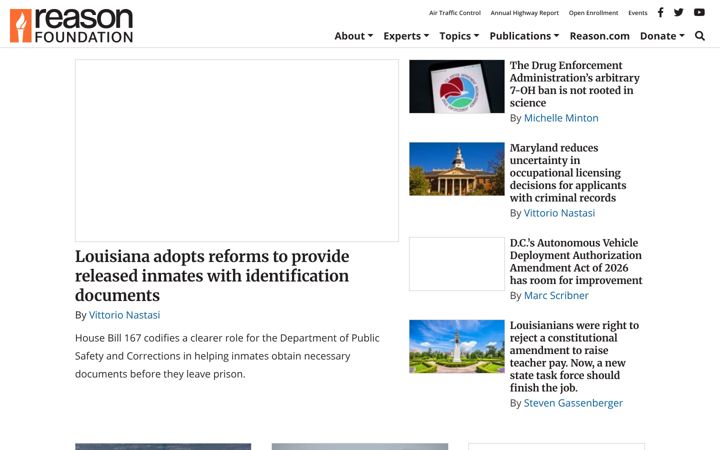Expand the Donate dropdown menu
Screen dimensions: 720x450
(x=662, y=36)
